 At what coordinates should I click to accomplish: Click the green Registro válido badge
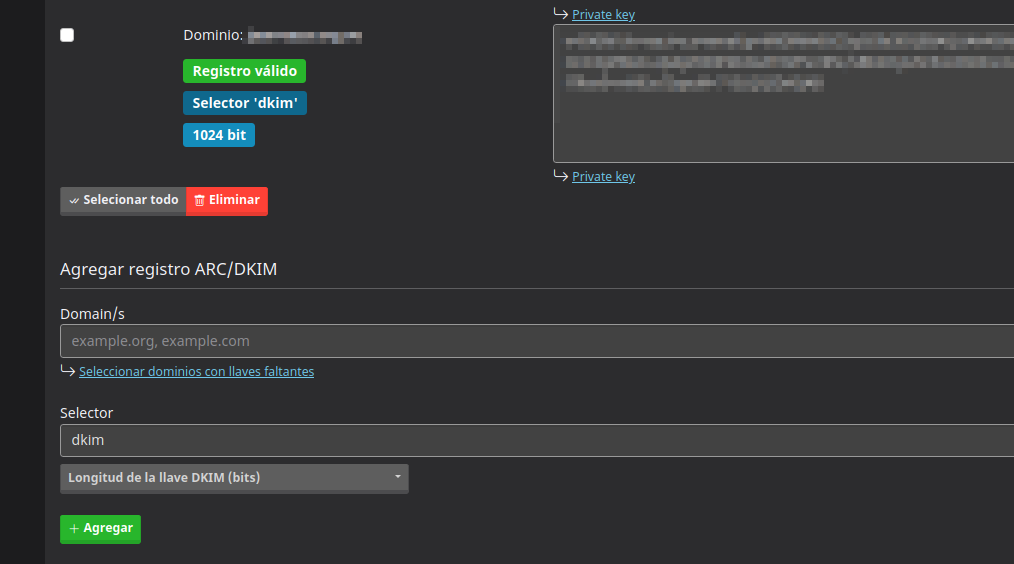244,71
